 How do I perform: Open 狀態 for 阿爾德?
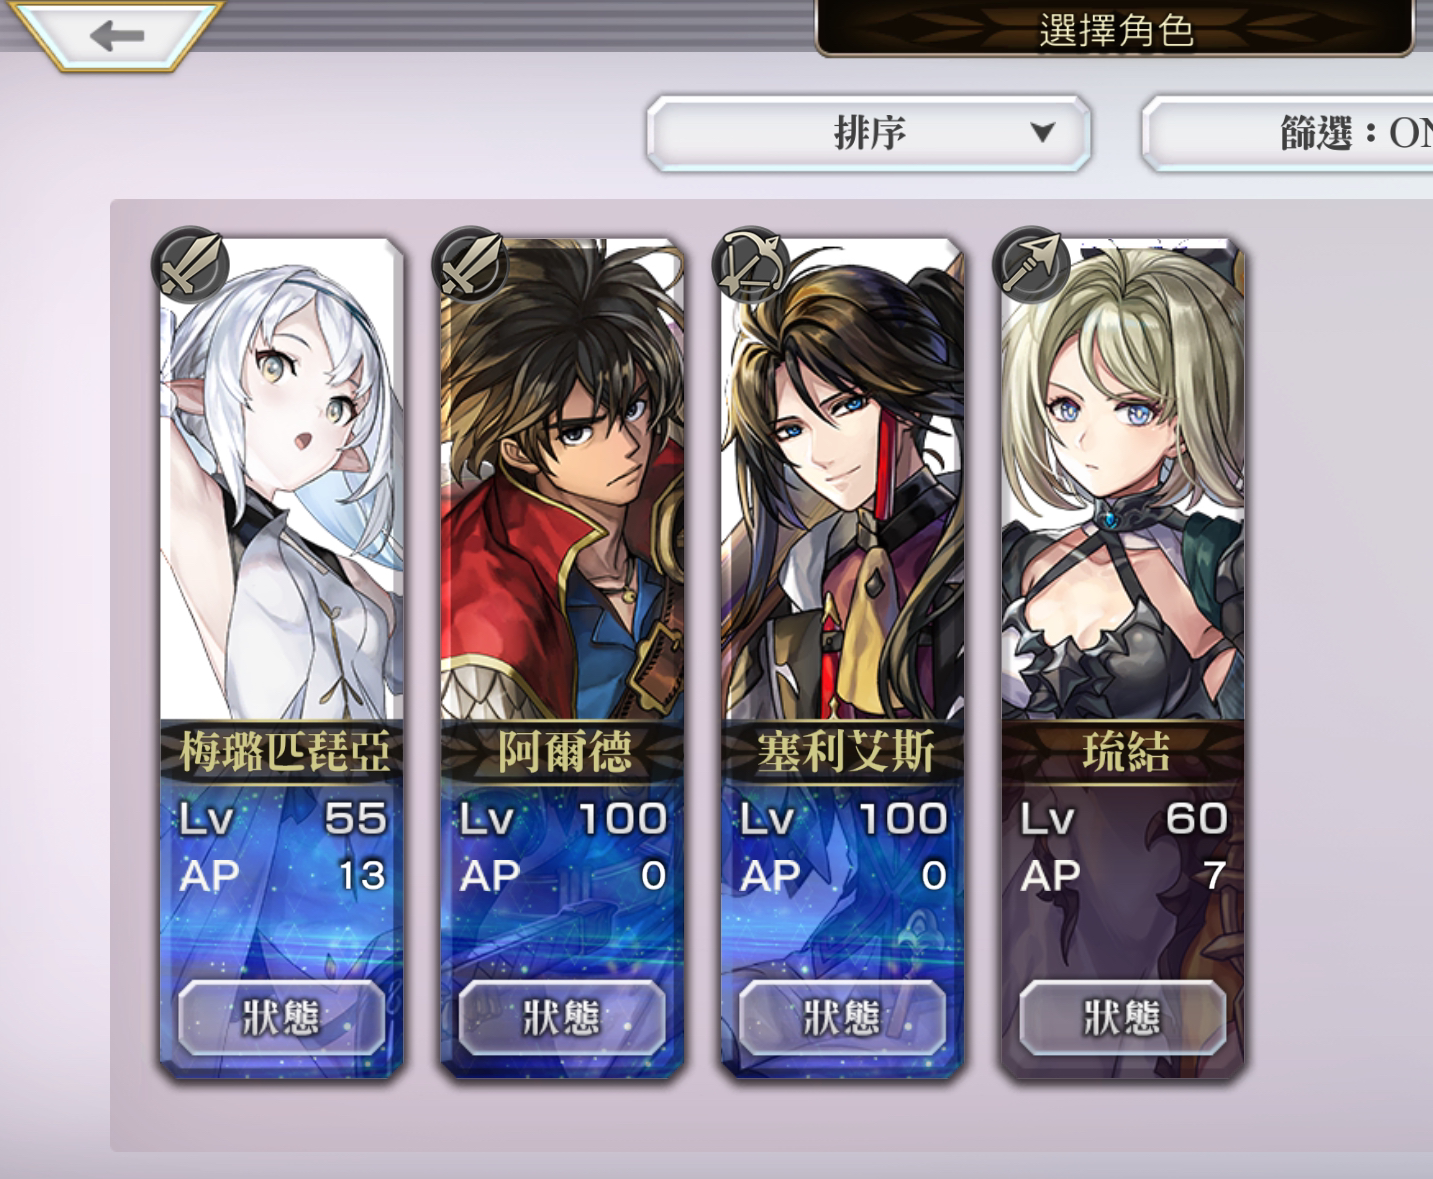coord(562,1017)
